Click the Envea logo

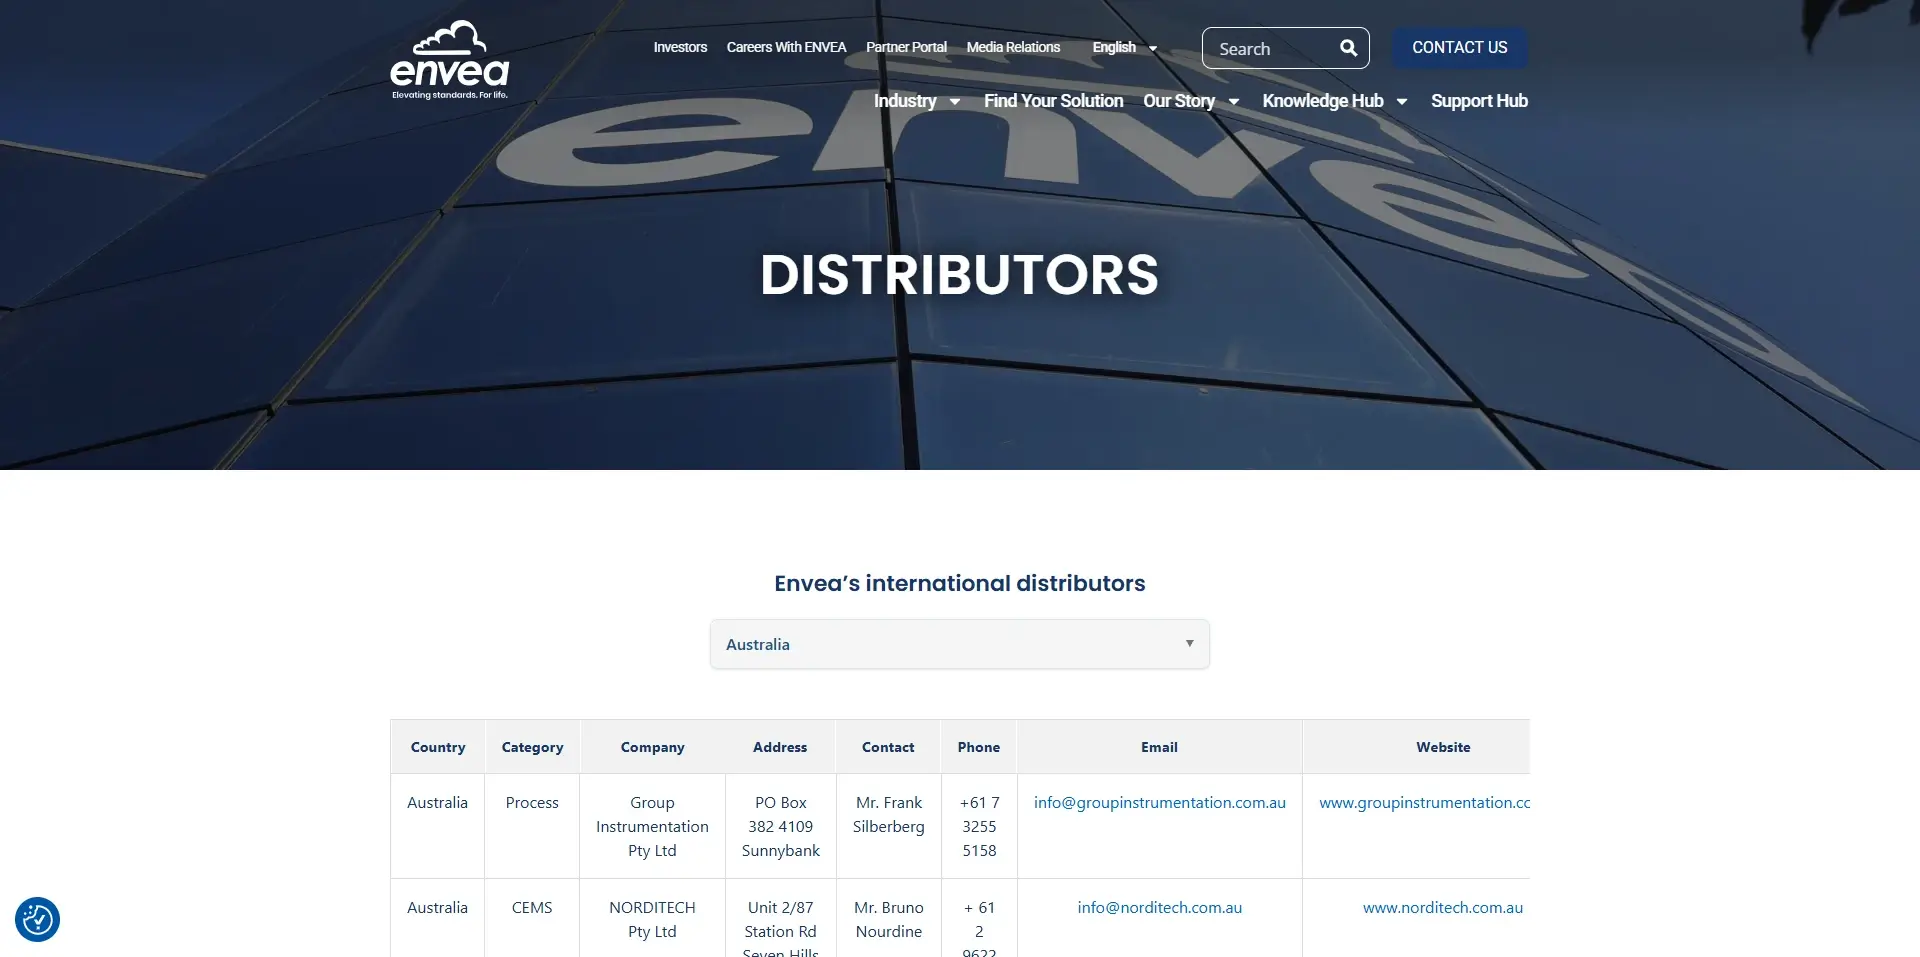point(449,60)
